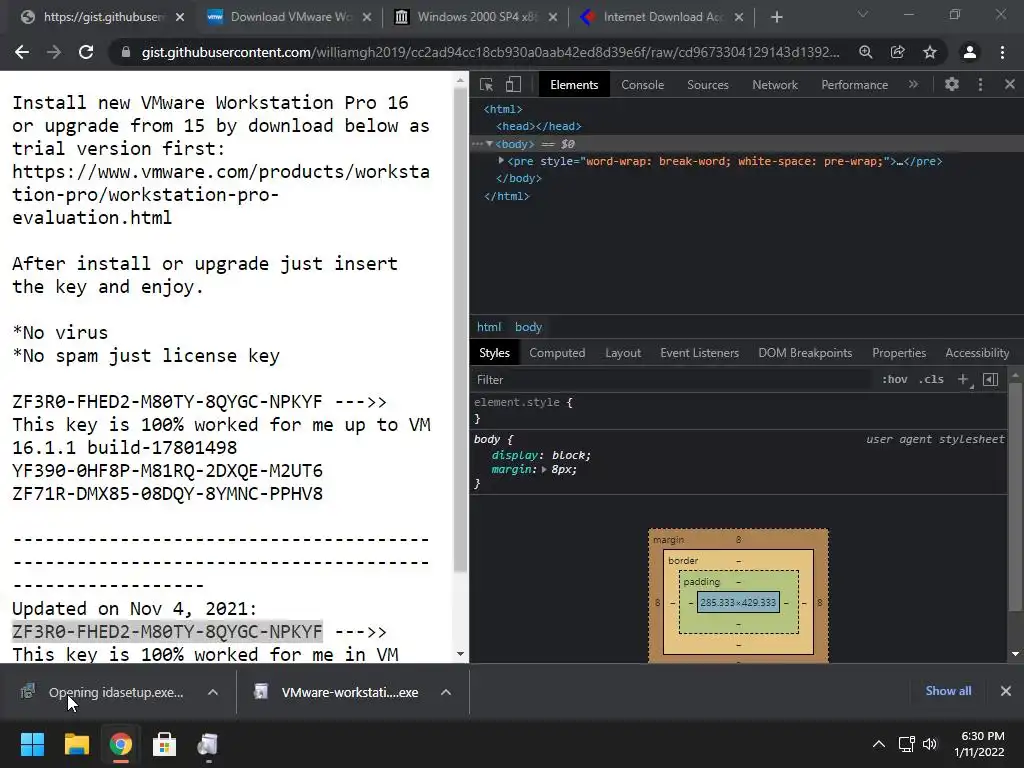Select the Styles pane tab

(494, 353)
